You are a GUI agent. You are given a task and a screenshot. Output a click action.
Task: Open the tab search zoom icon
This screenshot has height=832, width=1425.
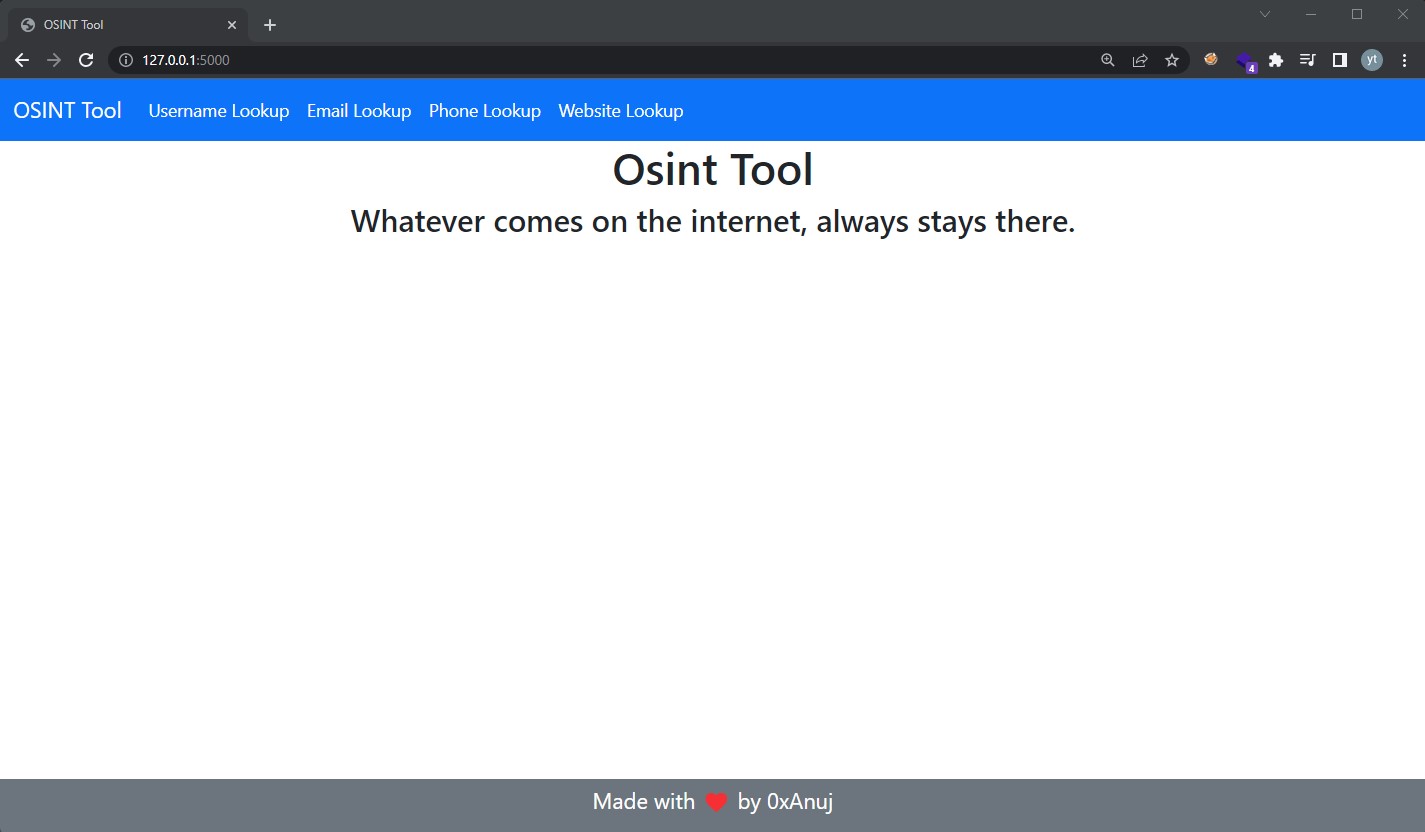point(1107,59)
